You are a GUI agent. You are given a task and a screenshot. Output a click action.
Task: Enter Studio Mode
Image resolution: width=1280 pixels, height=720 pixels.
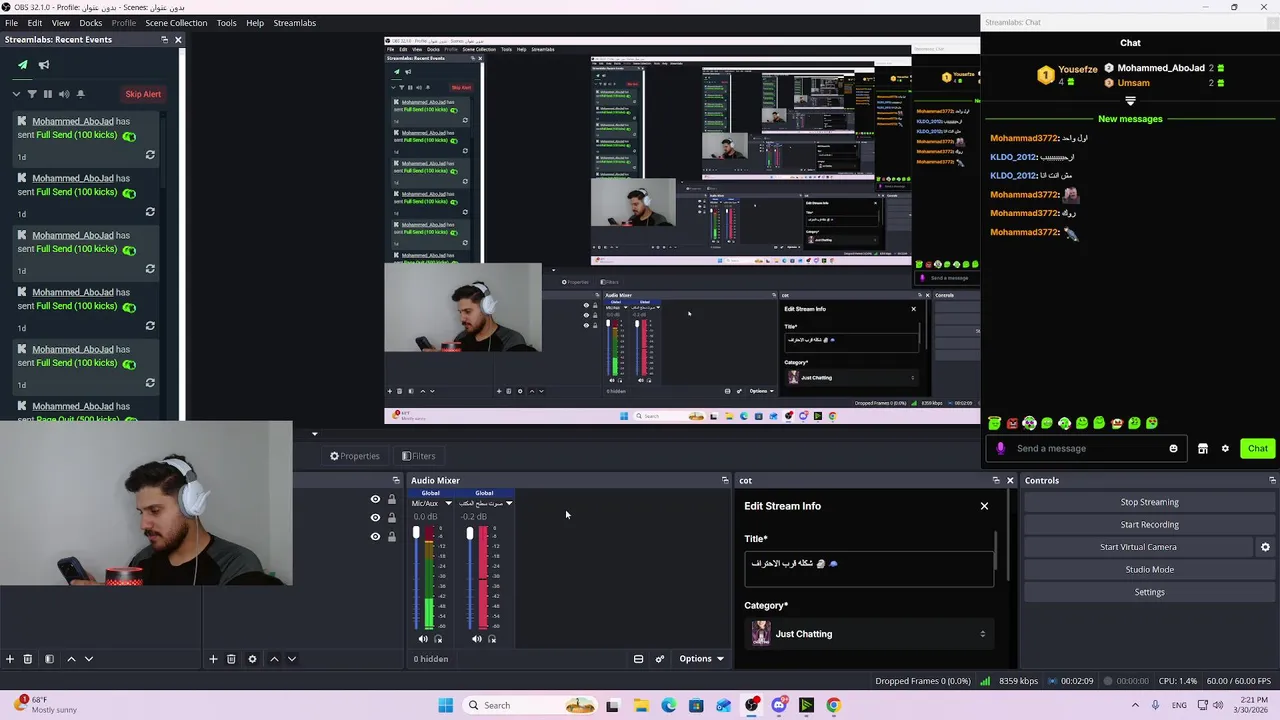(1149, 570)
